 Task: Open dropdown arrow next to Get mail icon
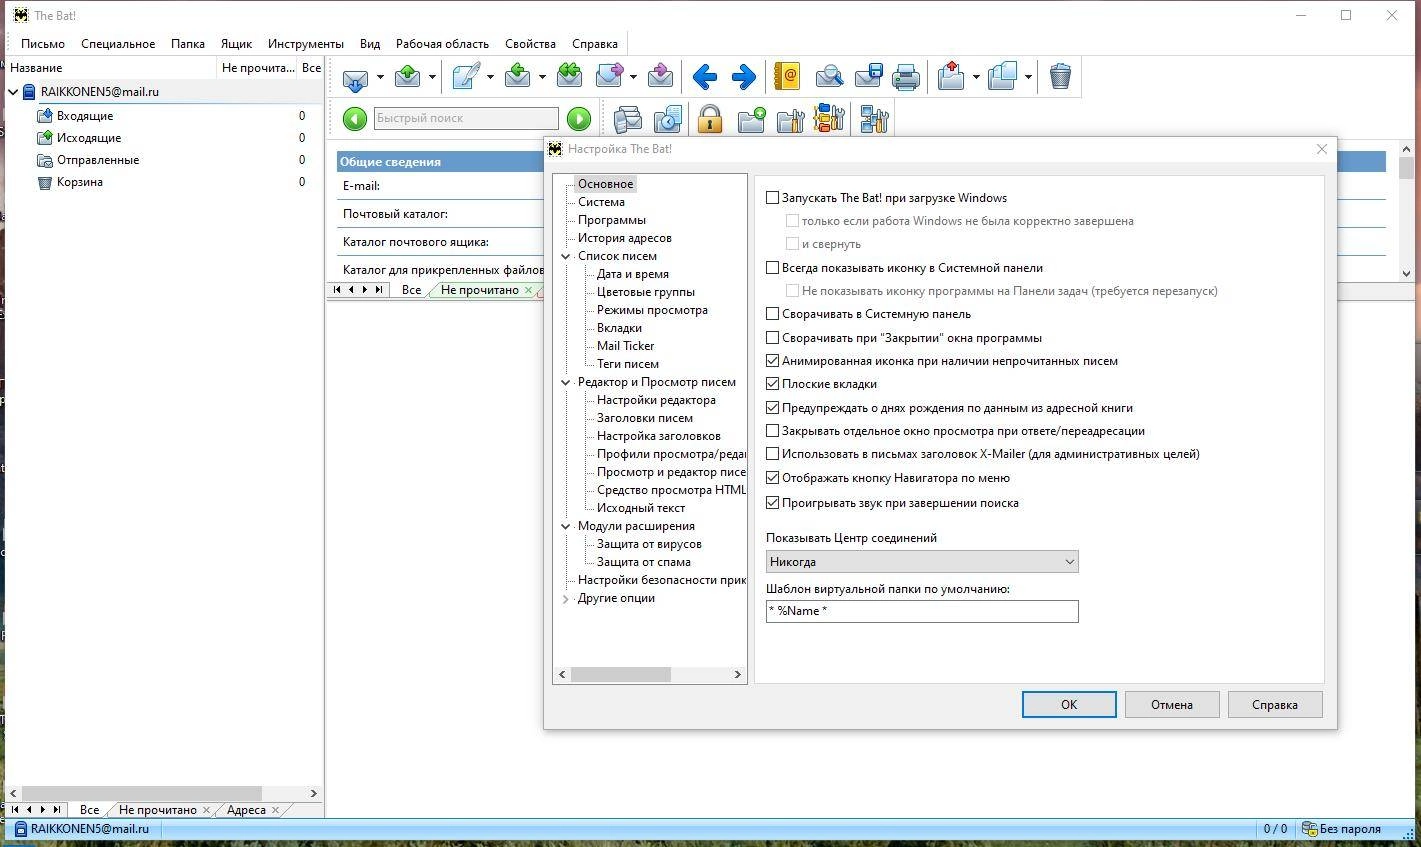[380, 77]
